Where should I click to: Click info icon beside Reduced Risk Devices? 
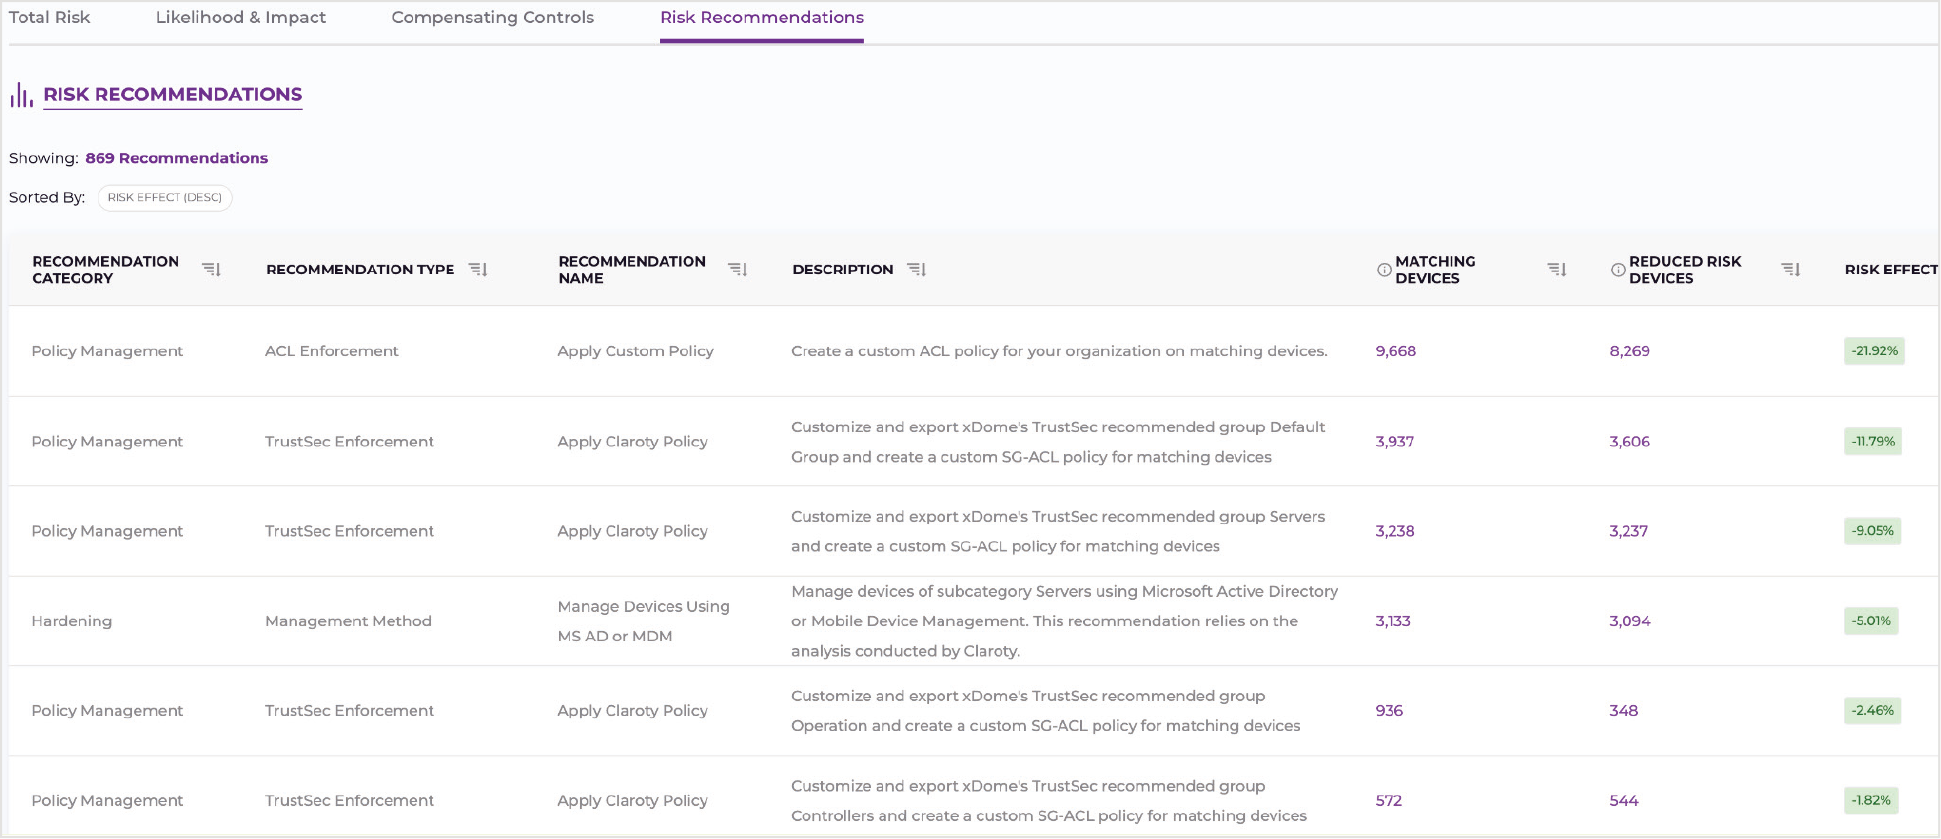[x=1618, y=270]
